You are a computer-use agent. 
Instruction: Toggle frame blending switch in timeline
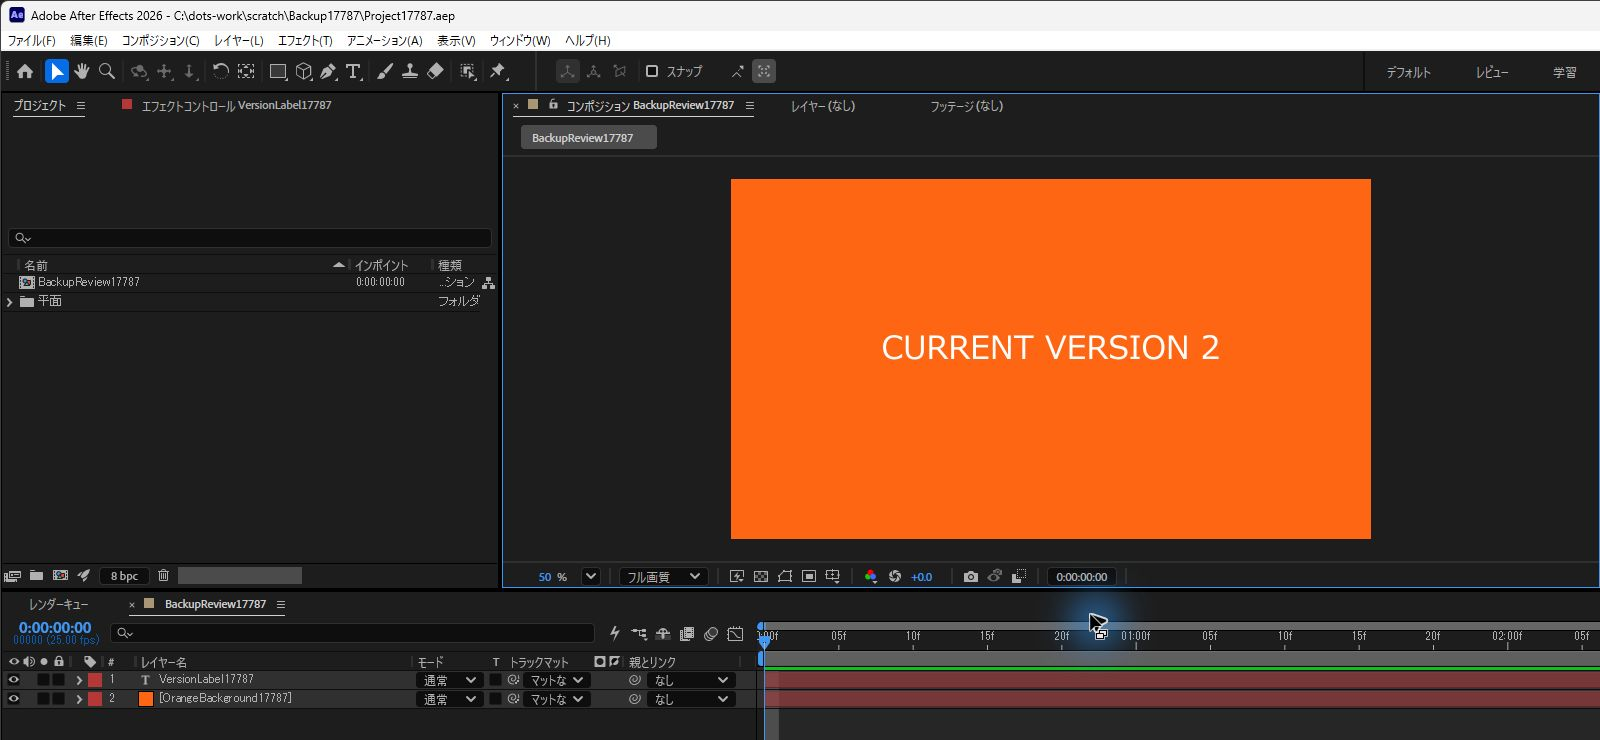(x=687, y=634)
